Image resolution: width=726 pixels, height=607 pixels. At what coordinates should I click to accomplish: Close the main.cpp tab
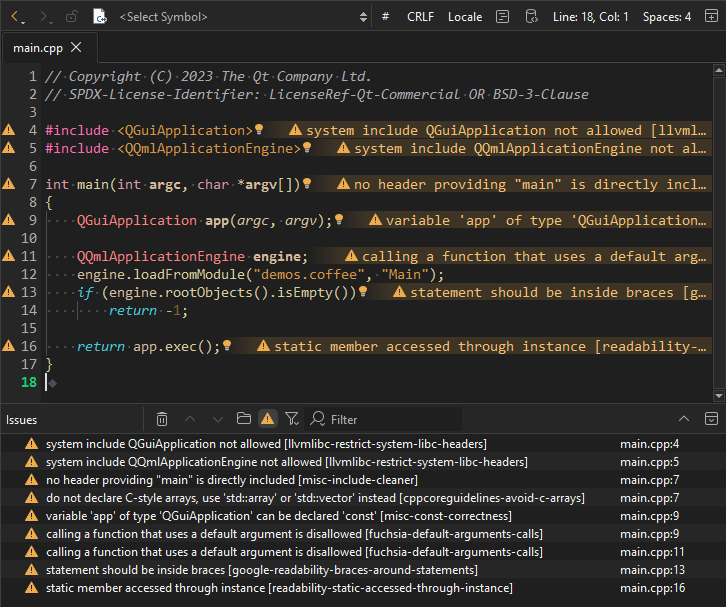click(77, 47)
